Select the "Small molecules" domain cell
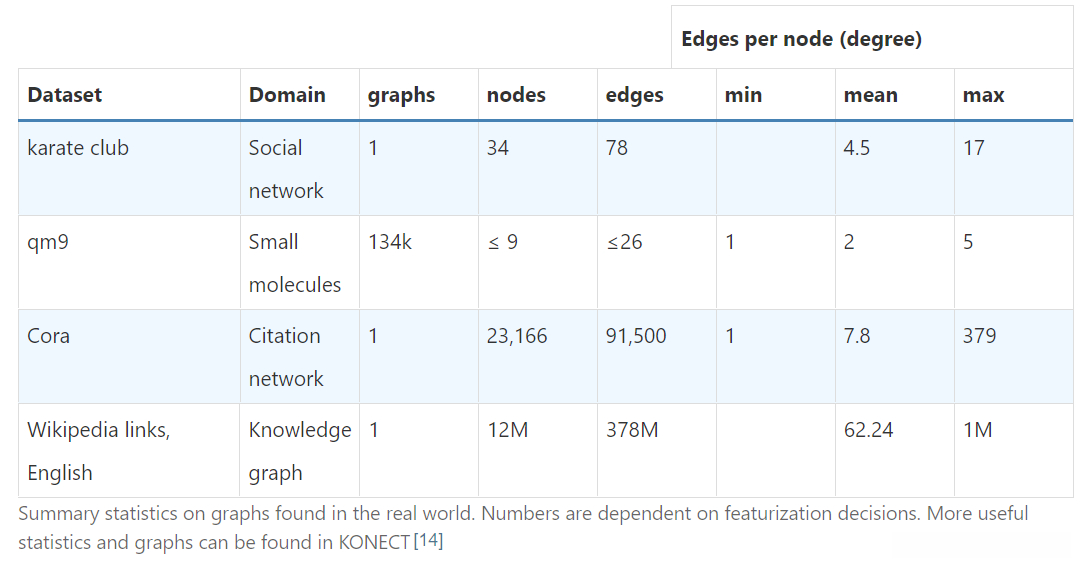Image resolution: width=1082 pixels, height=565 pixels. point(295,263)
